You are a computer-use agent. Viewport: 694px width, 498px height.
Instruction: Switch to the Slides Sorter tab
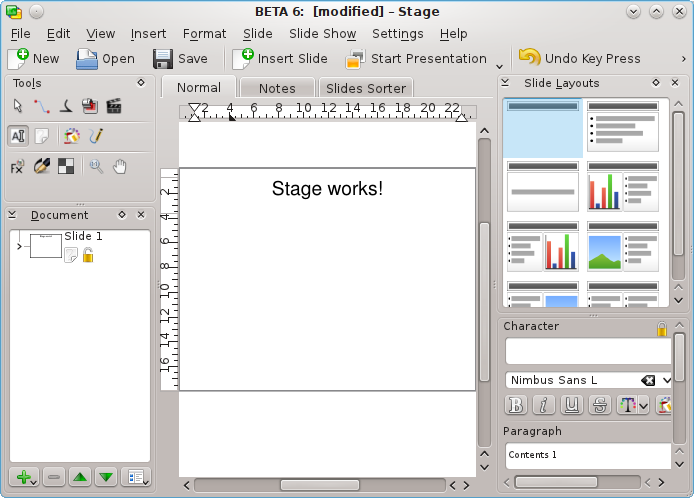tap(366, 88)
